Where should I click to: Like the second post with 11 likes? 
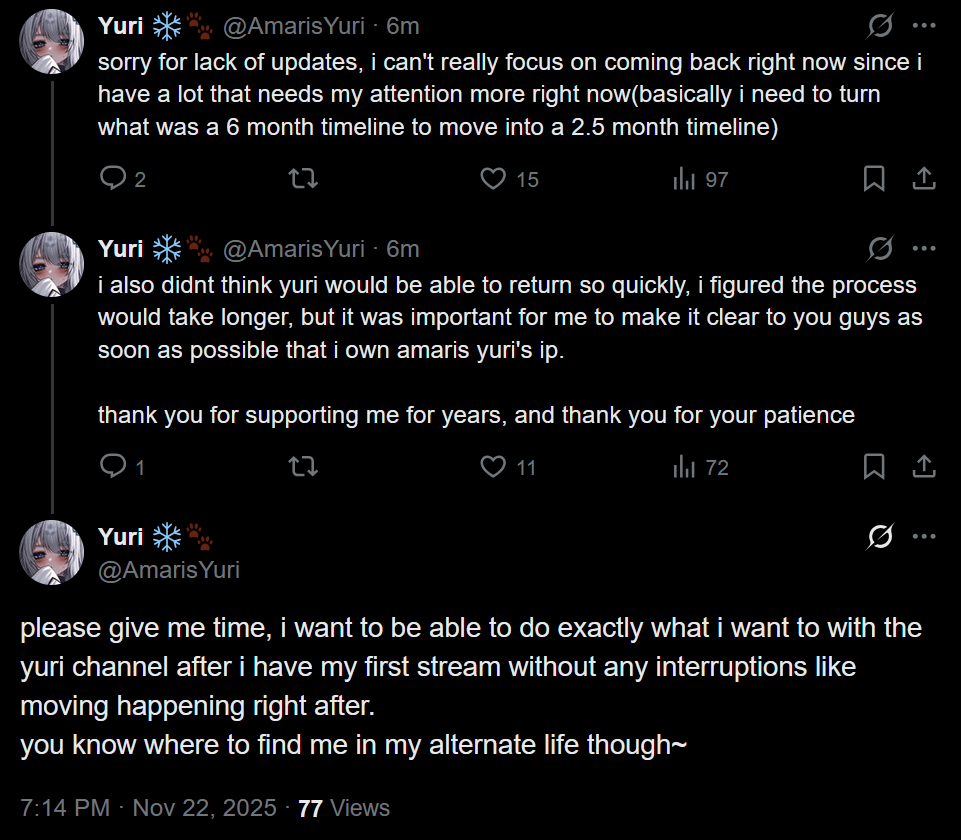pos(493,467)
